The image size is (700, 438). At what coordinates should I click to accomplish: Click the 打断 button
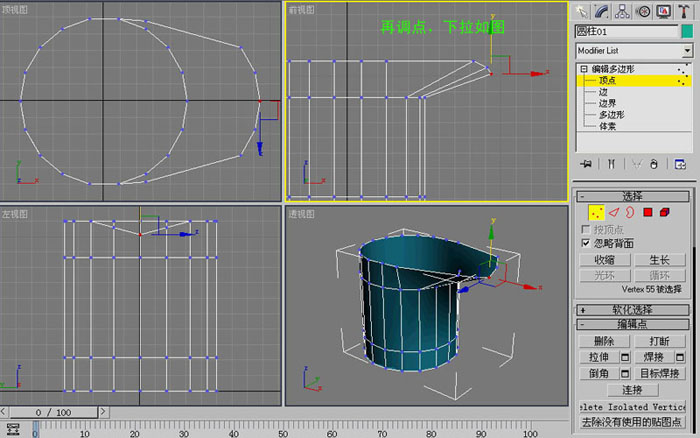[x=660, y=342]
